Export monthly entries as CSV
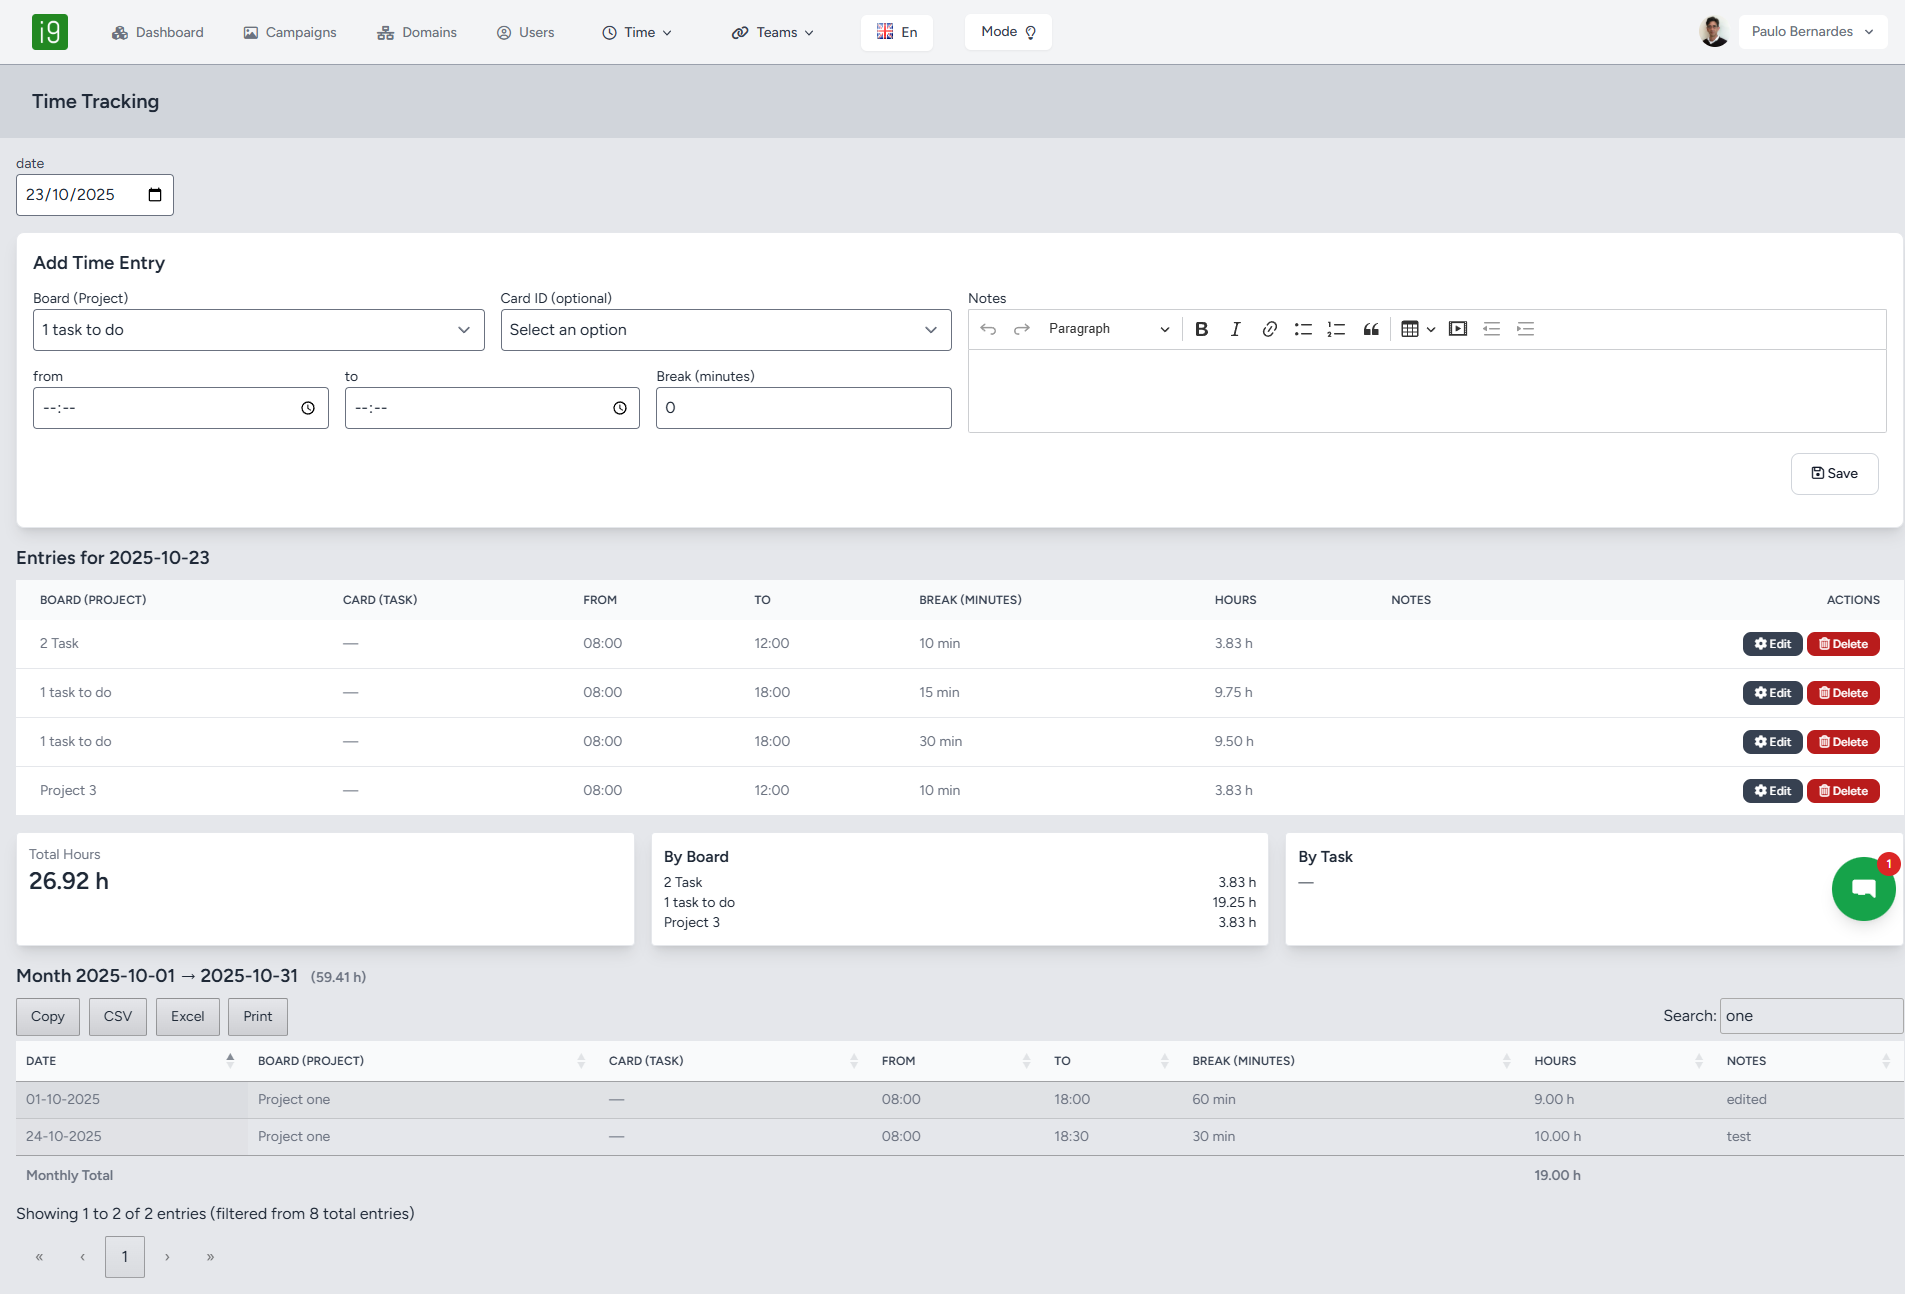 coord(118,1017)
